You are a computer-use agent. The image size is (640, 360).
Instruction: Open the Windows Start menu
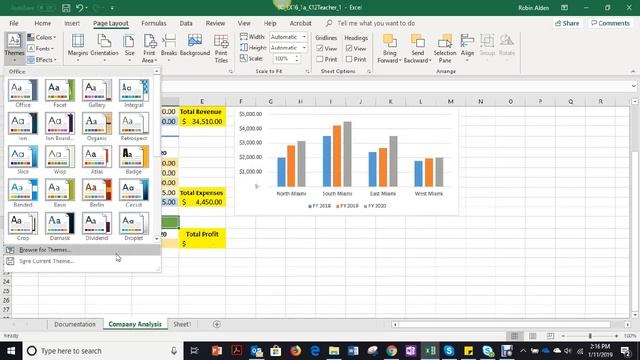[11, 351]
